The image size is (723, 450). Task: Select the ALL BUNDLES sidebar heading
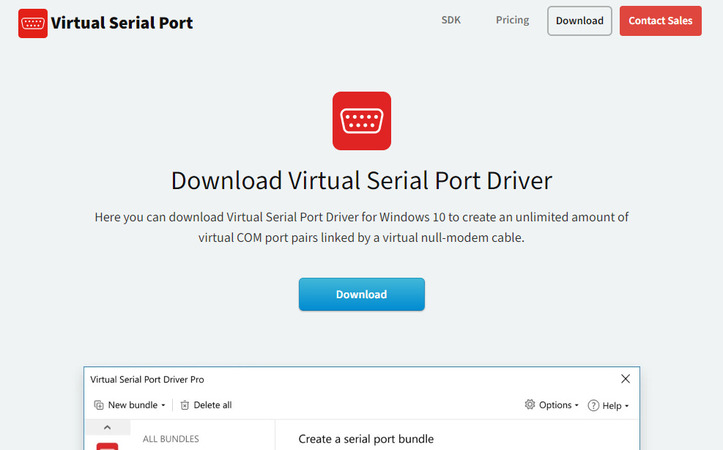171,439
